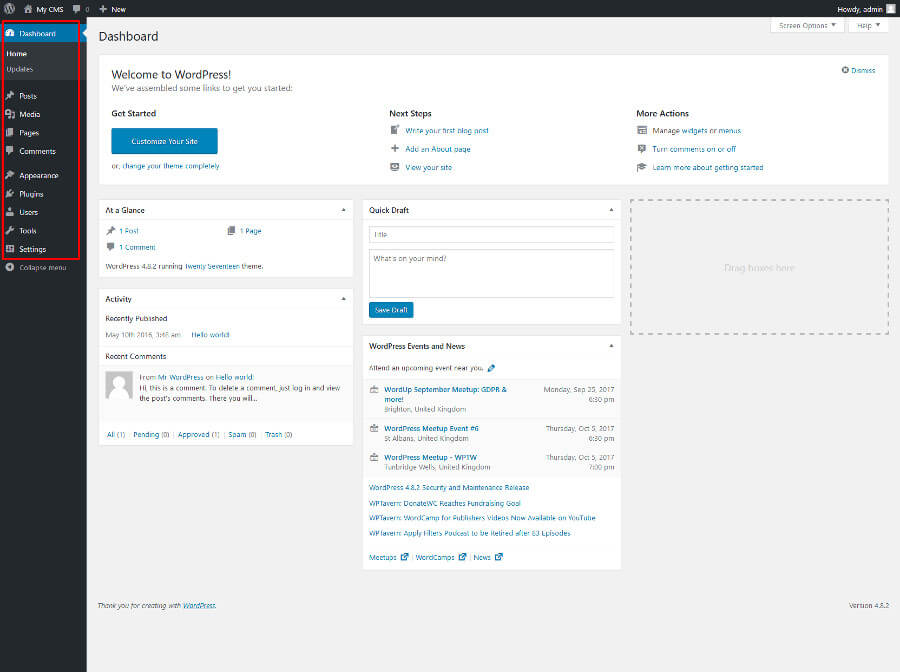900x672 pixels.
Task: Collapse the Quick Draft panel
Action: point(611,210)
